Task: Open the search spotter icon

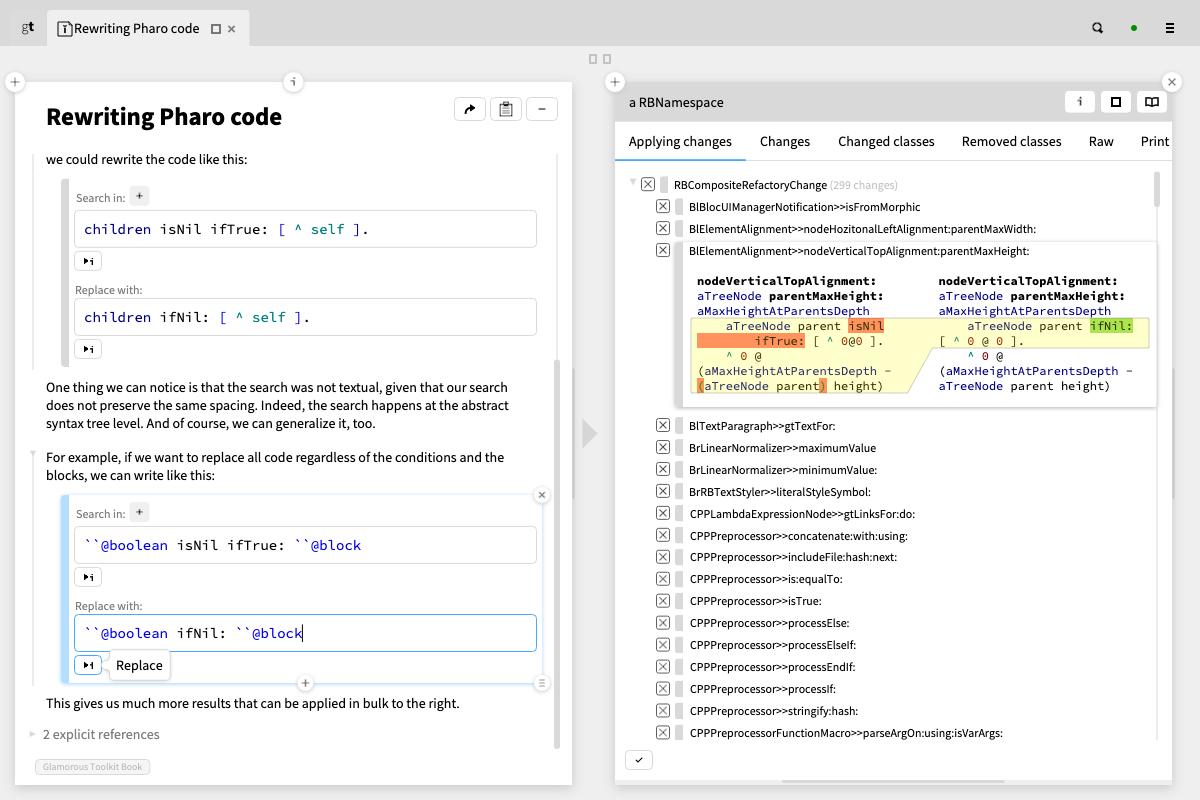Action: (1097, 28)
